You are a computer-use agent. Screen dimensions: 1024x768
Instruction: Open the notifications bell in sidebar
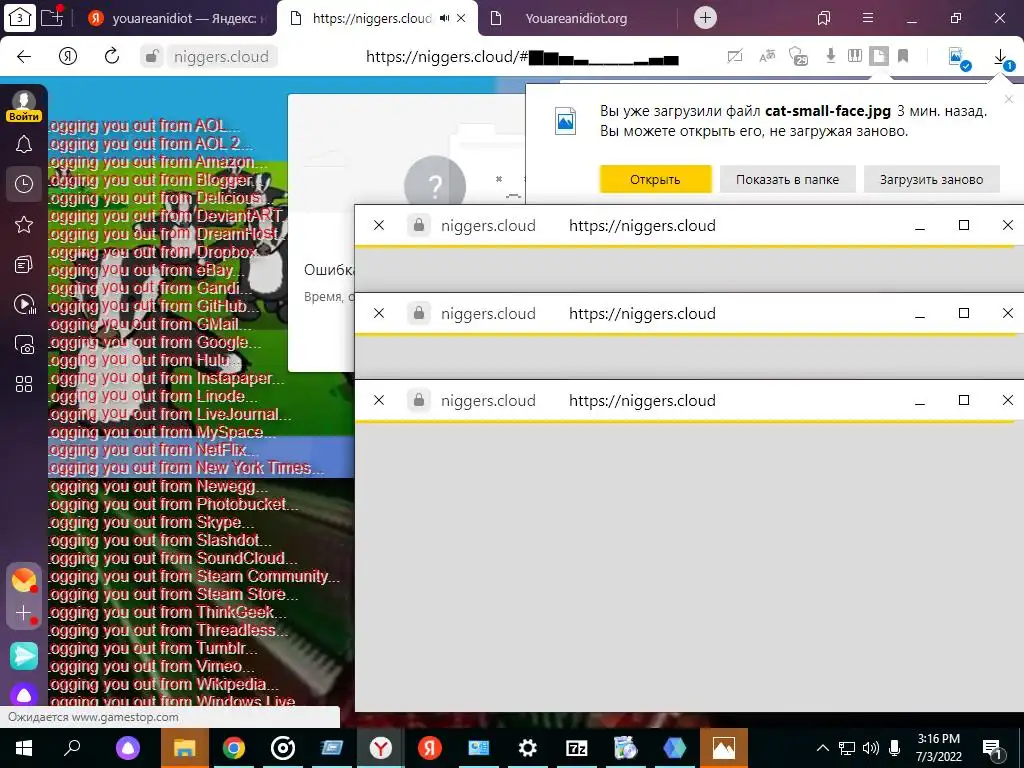pyautogui.click(x=24, y=144)
